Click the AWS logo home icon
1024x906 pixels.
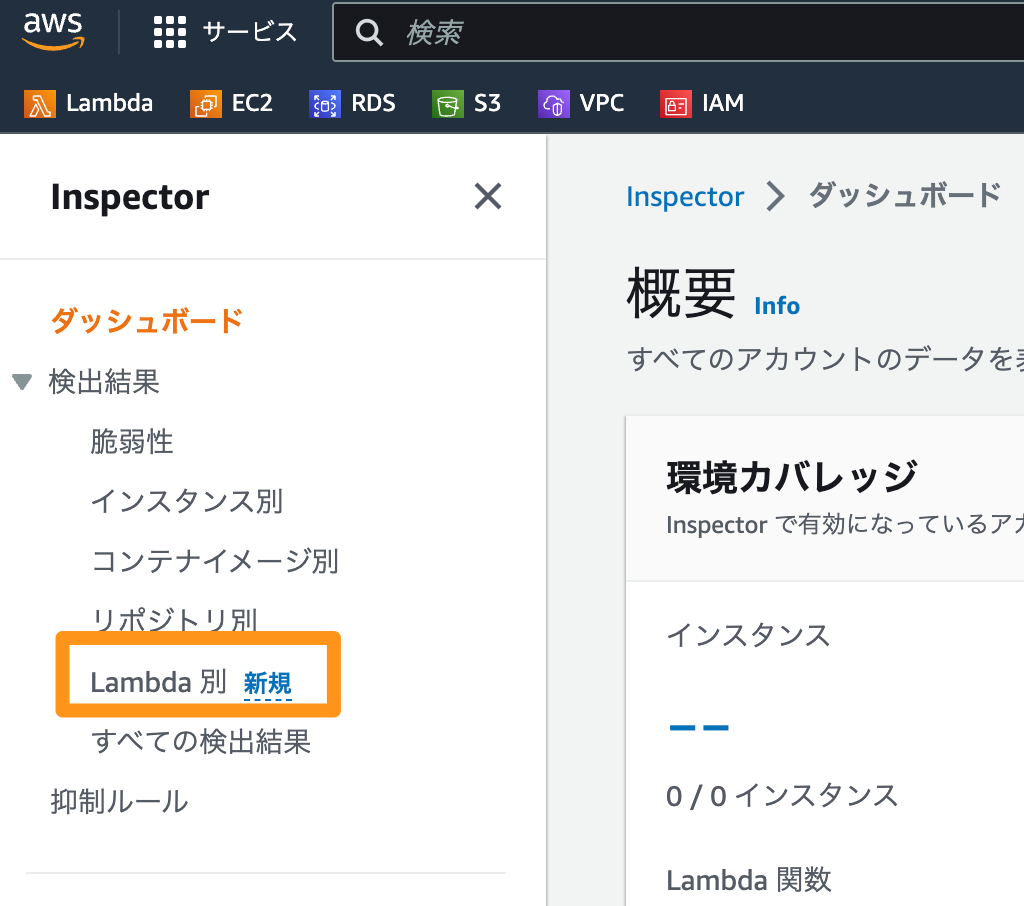tap(54, 31)
